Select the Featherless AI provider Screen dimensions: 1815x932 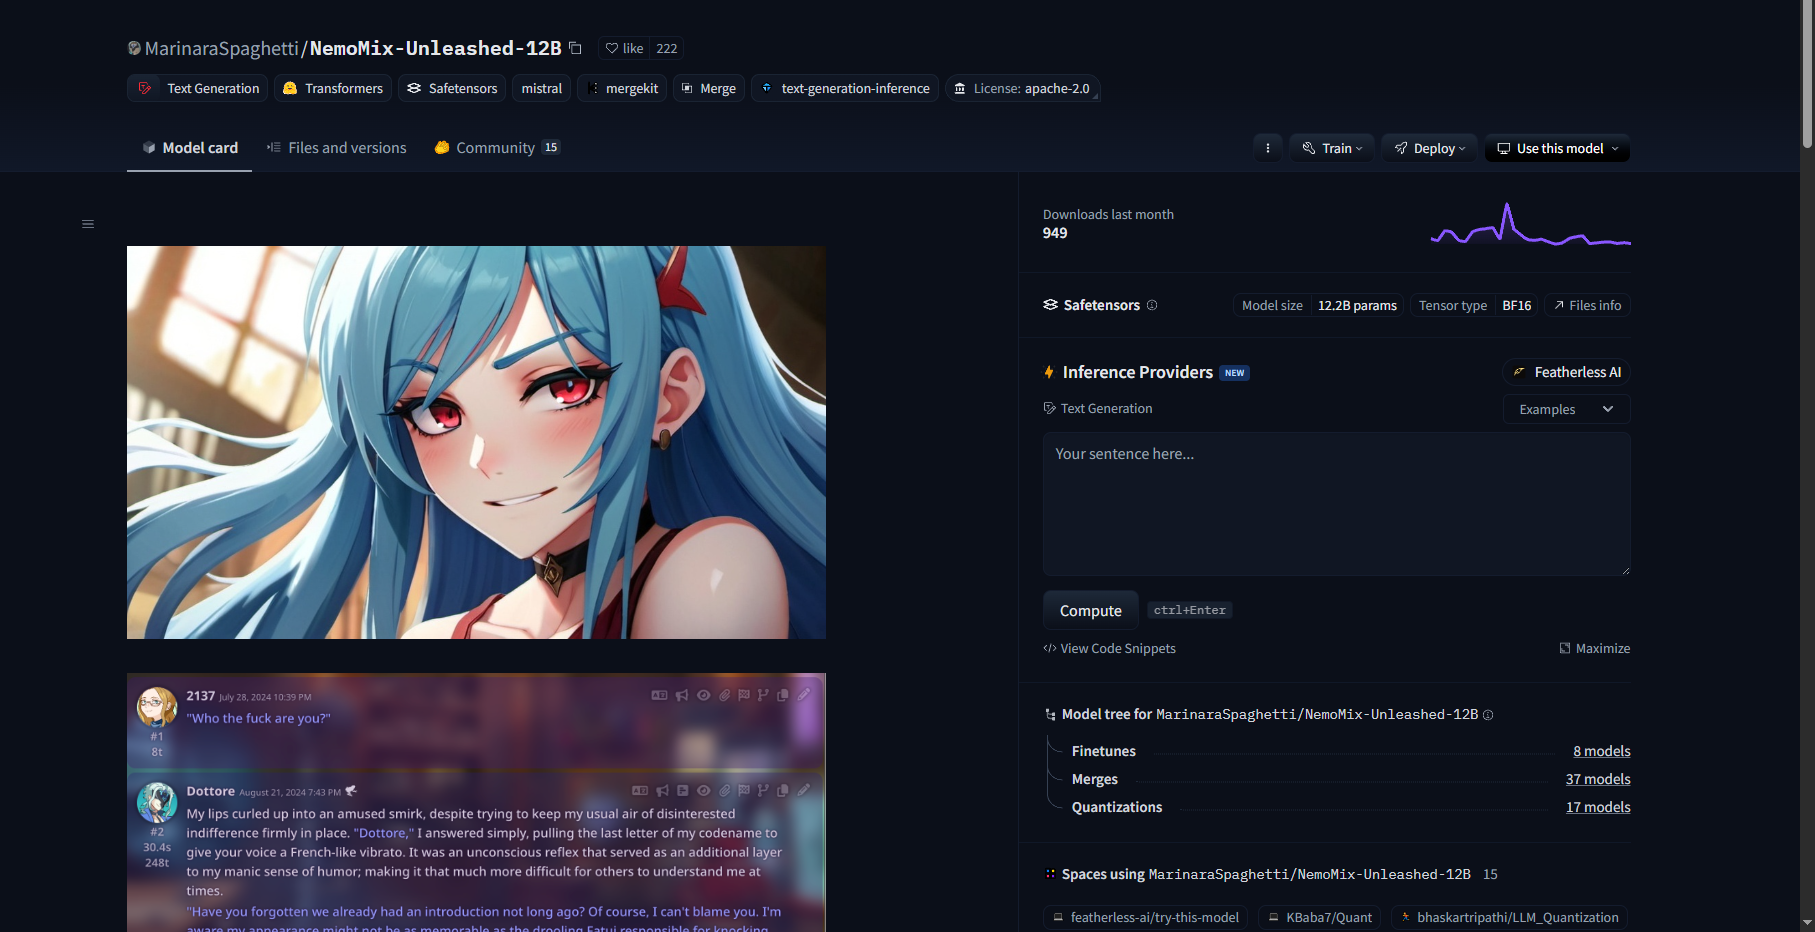[x=1566, y=372]
